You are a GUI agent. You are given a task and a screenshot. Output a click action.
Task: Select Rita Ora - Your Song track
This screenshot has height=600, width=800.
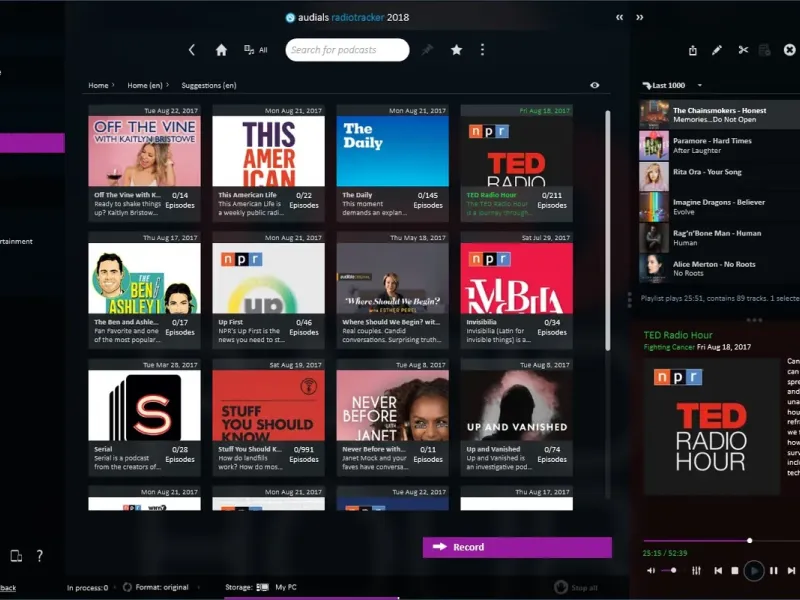click(x=719, y=176)
